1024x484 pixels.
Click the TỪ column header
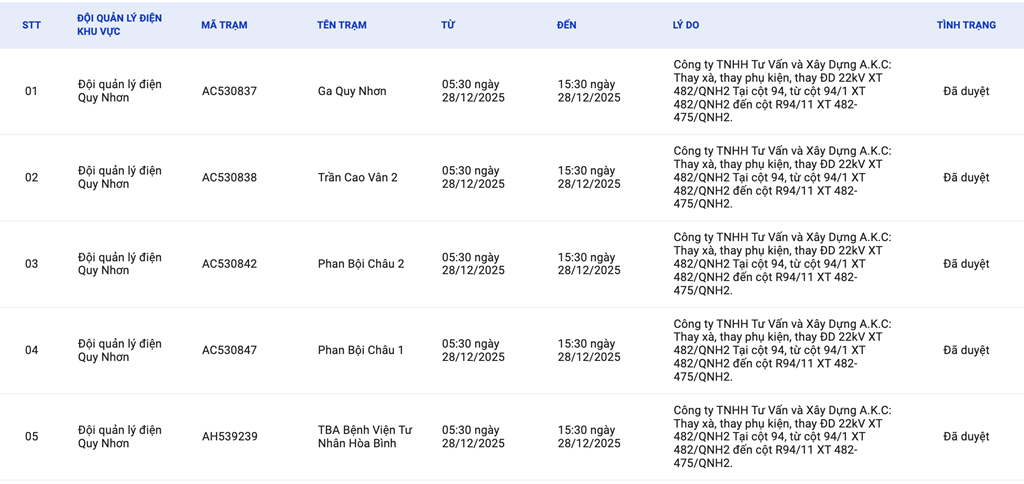pyautogui.click(x=448, y=25)
